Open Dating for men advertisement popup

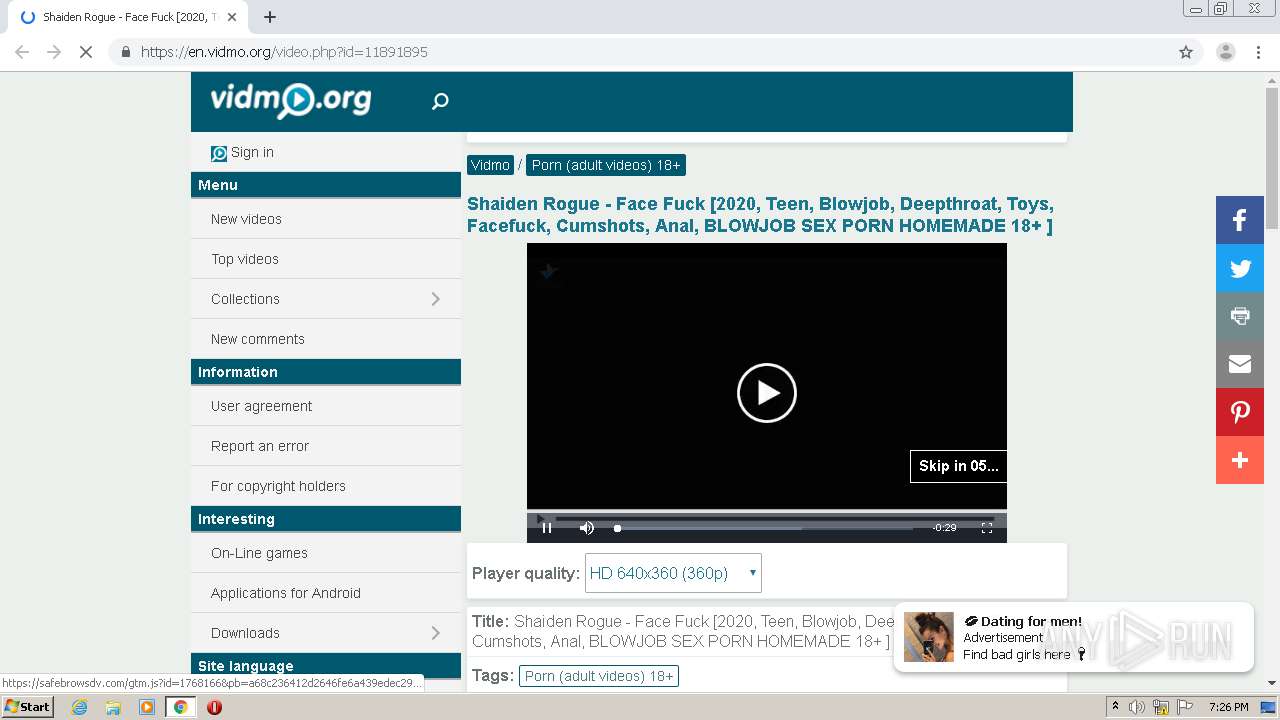[1073, 637]
